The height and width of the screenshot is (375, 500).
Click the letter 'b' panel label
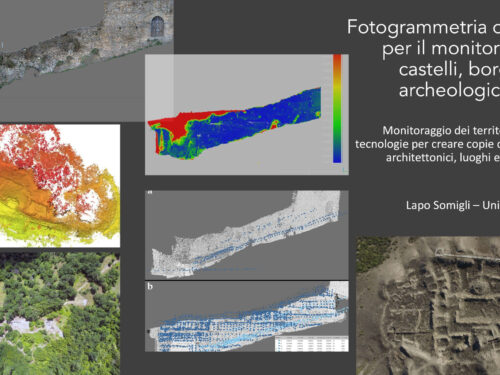[150, 286]
